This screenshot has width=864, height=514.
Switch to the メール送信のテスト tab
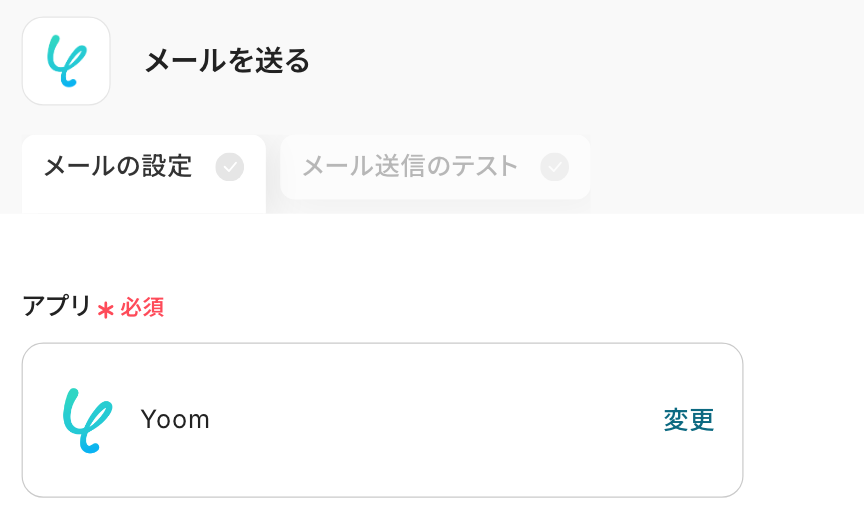pyautogui.click(x=410, y=167)
